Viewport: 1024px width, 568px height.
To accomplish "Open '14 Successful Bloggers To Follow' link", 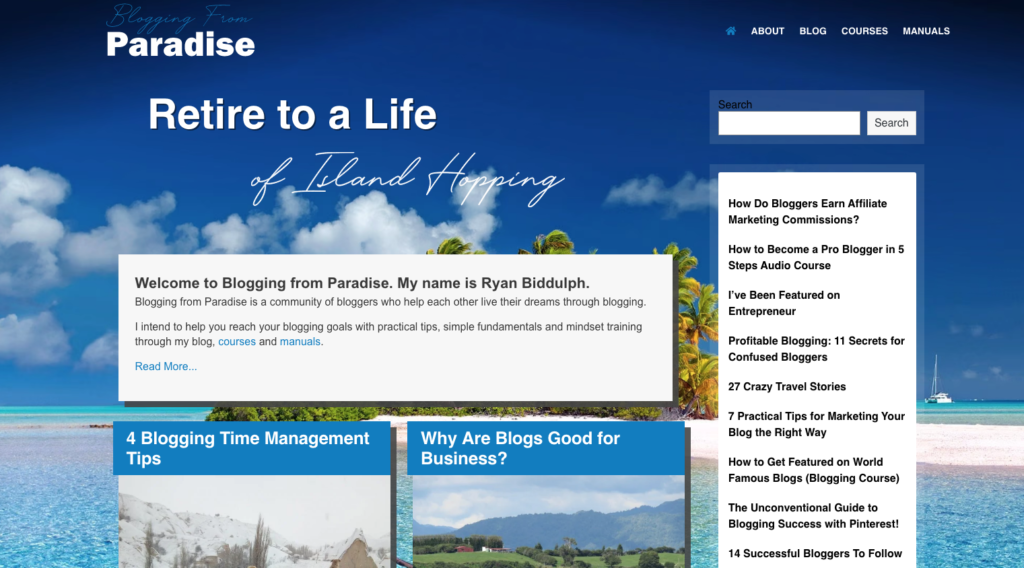I will 815,554.
